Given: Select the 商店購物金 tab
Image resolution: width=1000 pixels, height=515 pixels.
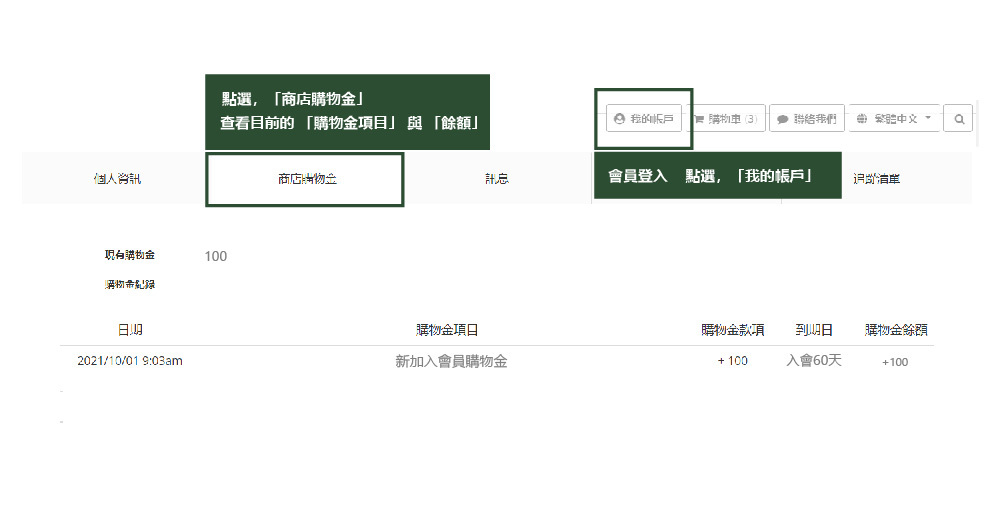Looking at the screenshot, I should (x=305, y=179).
